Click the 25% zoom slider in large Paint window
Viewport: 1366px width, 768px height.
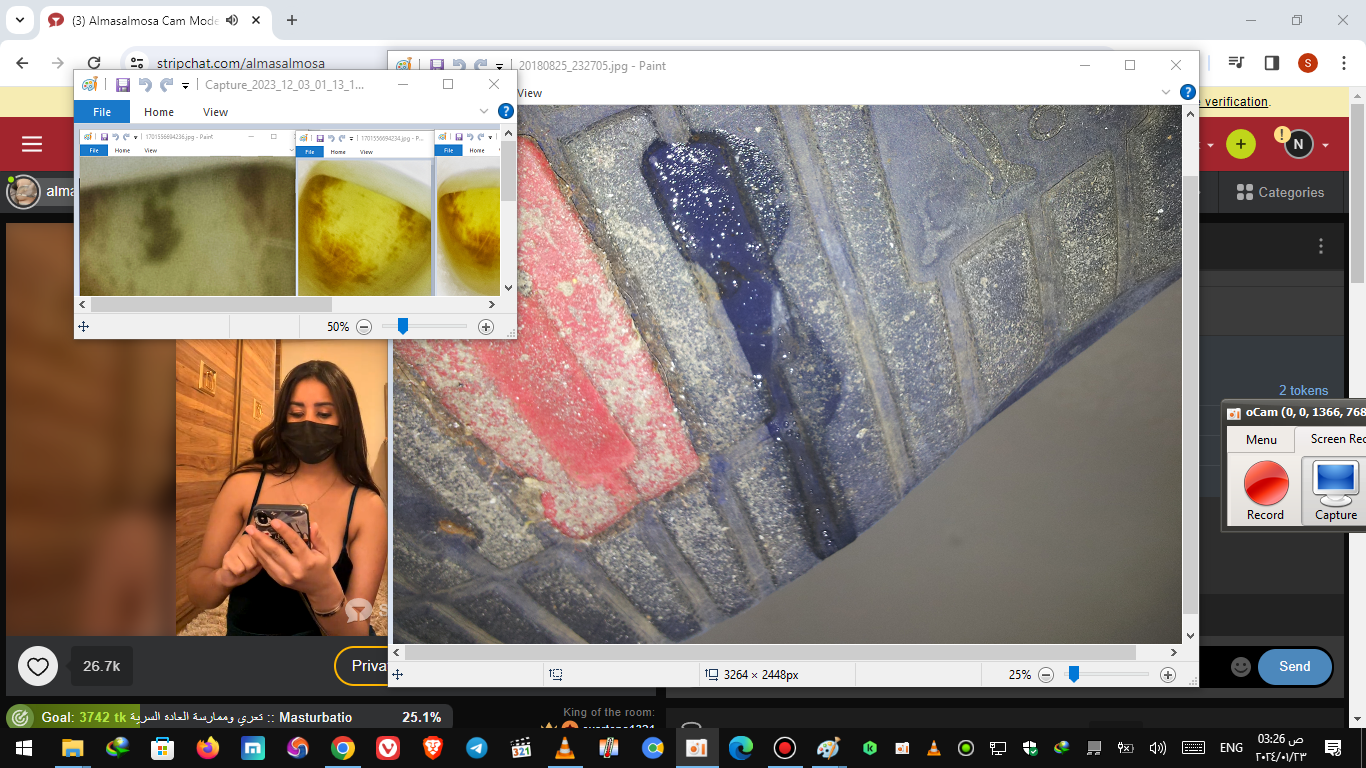point(1073,675)
